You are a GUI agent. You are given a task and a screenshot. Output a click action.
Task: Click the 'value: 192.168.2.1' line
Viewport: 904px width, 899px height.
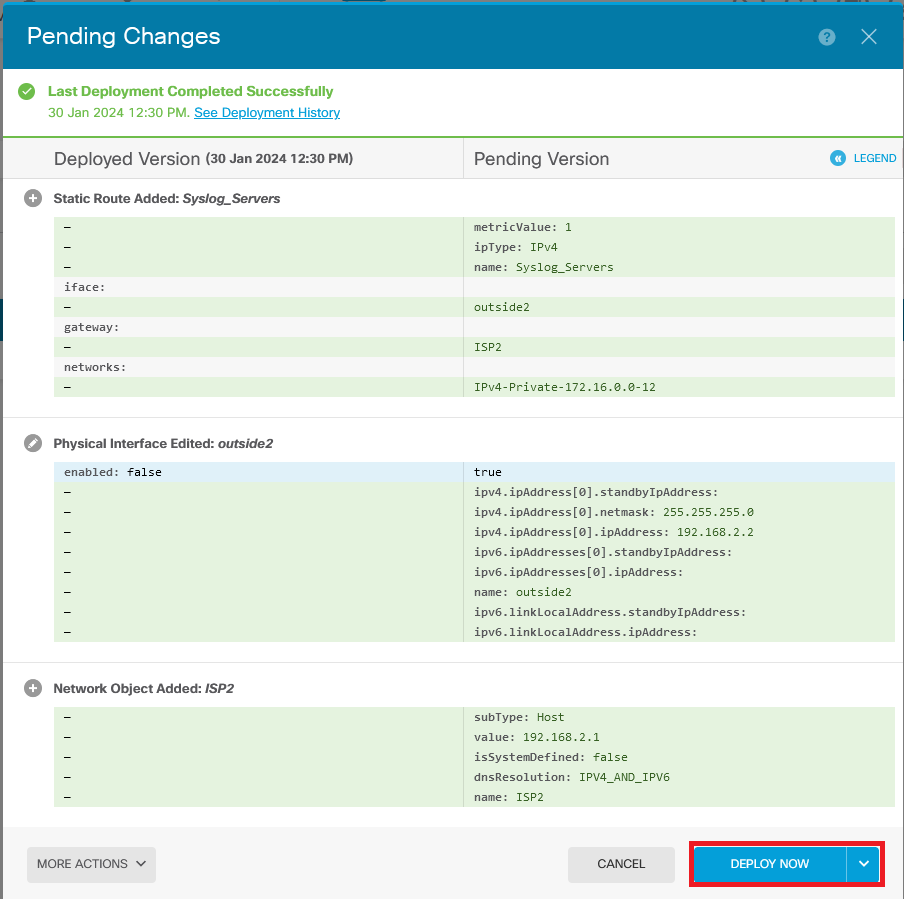tap(536, 737)
